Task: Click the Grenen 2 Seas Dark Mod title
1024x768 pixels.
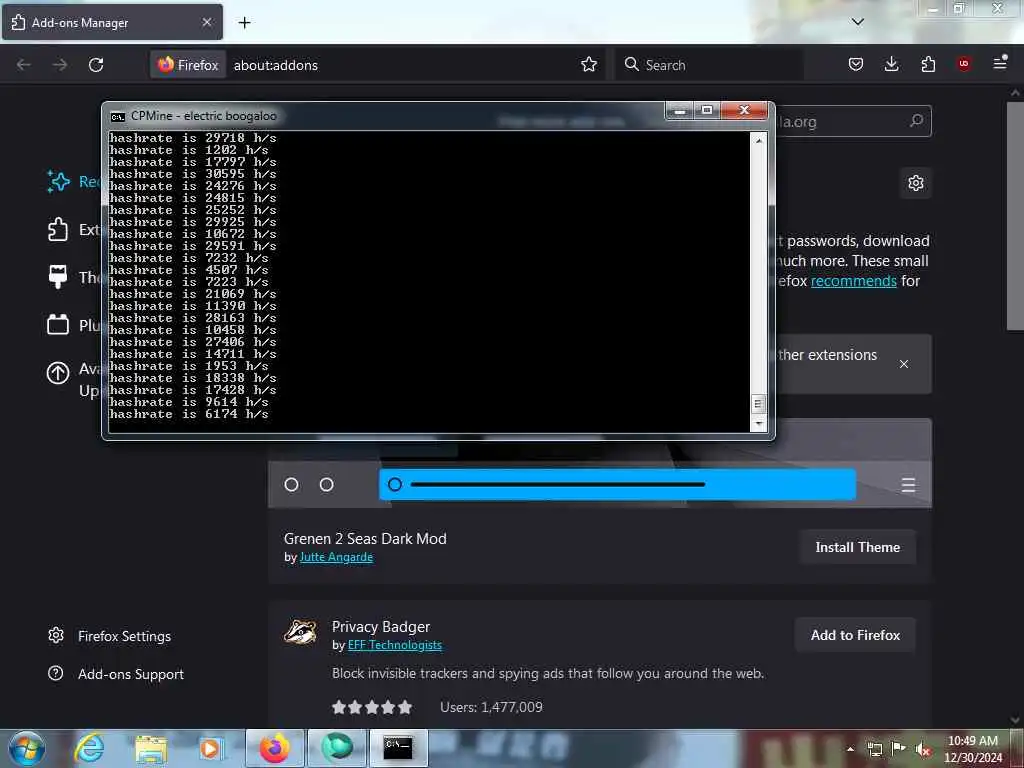Action: click(365, 539)
